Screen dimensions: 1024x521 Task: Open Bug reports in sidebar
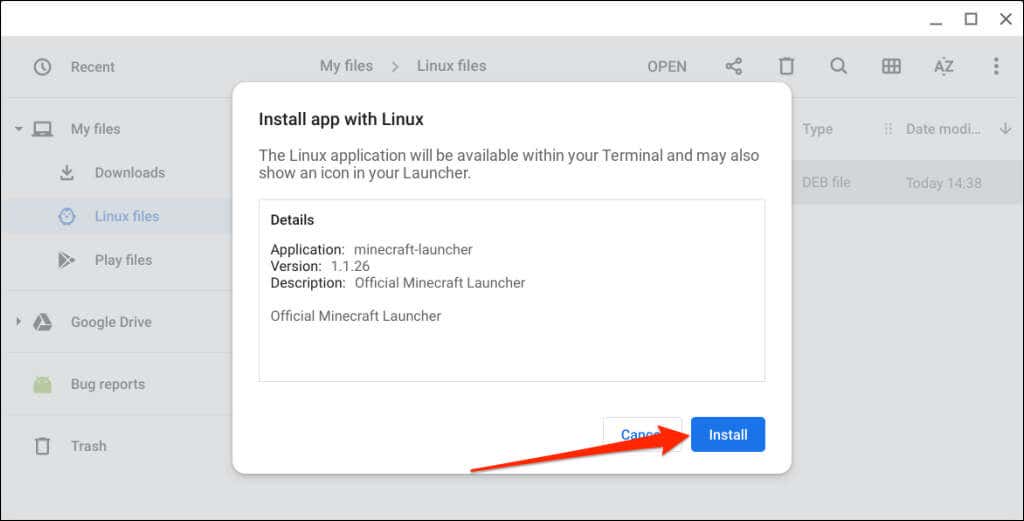point(108,384)
